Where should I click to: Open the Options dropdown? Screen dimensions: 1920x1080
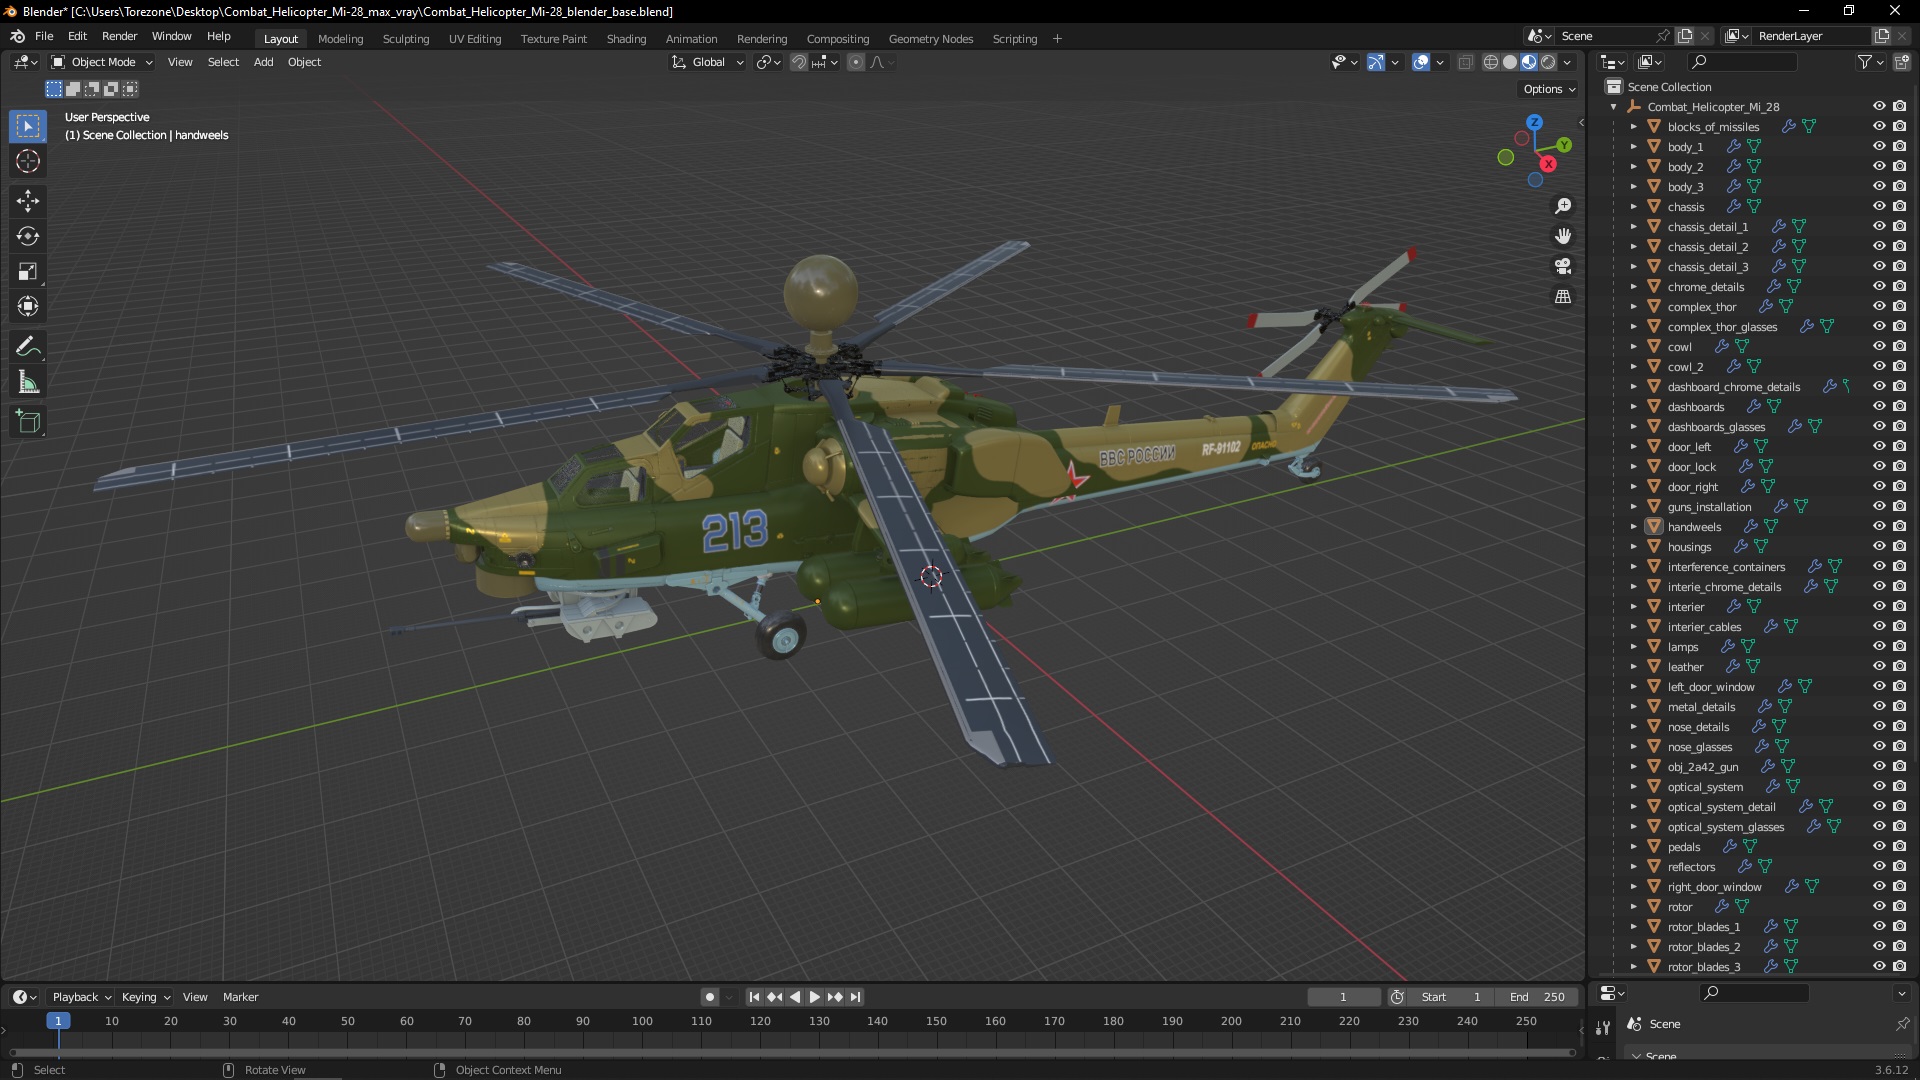1548,89
